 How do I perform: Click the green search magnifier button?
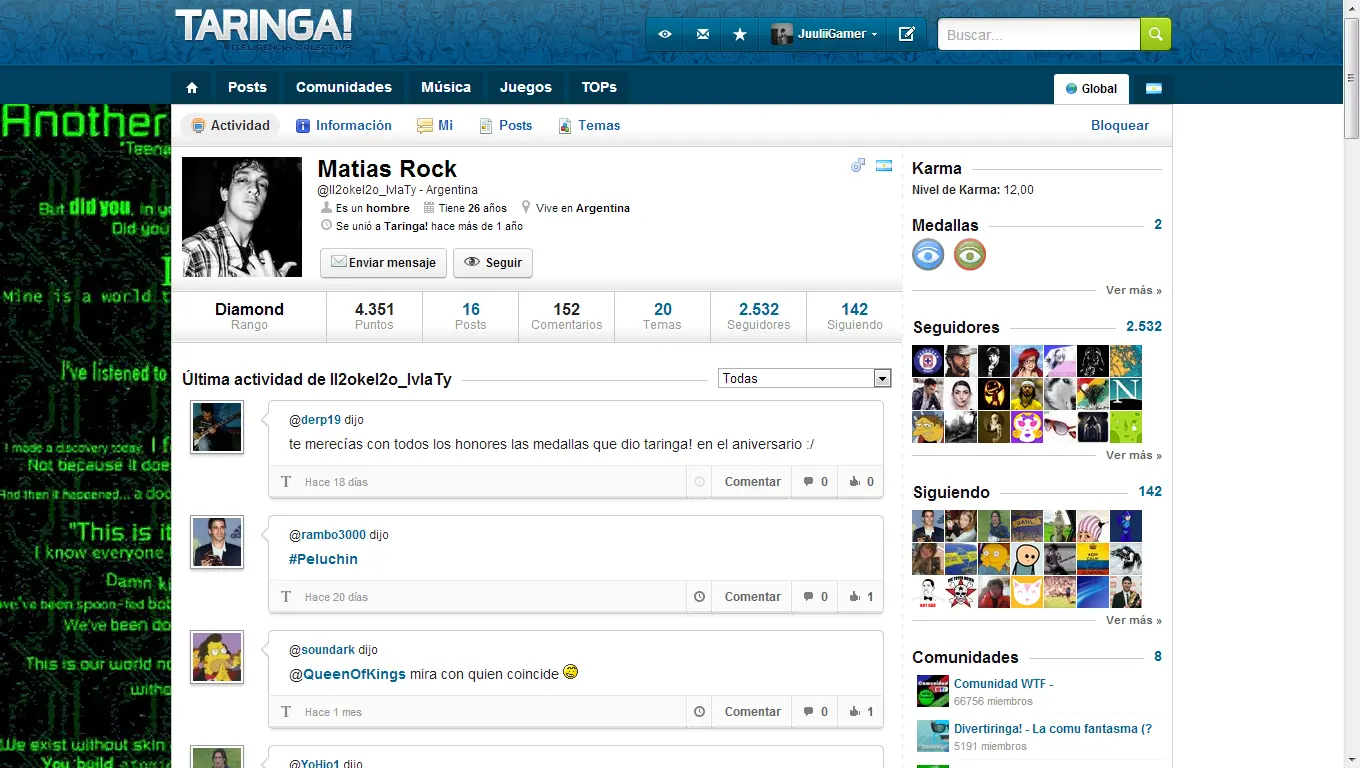pyautogui.click(x=1155, y=34)
